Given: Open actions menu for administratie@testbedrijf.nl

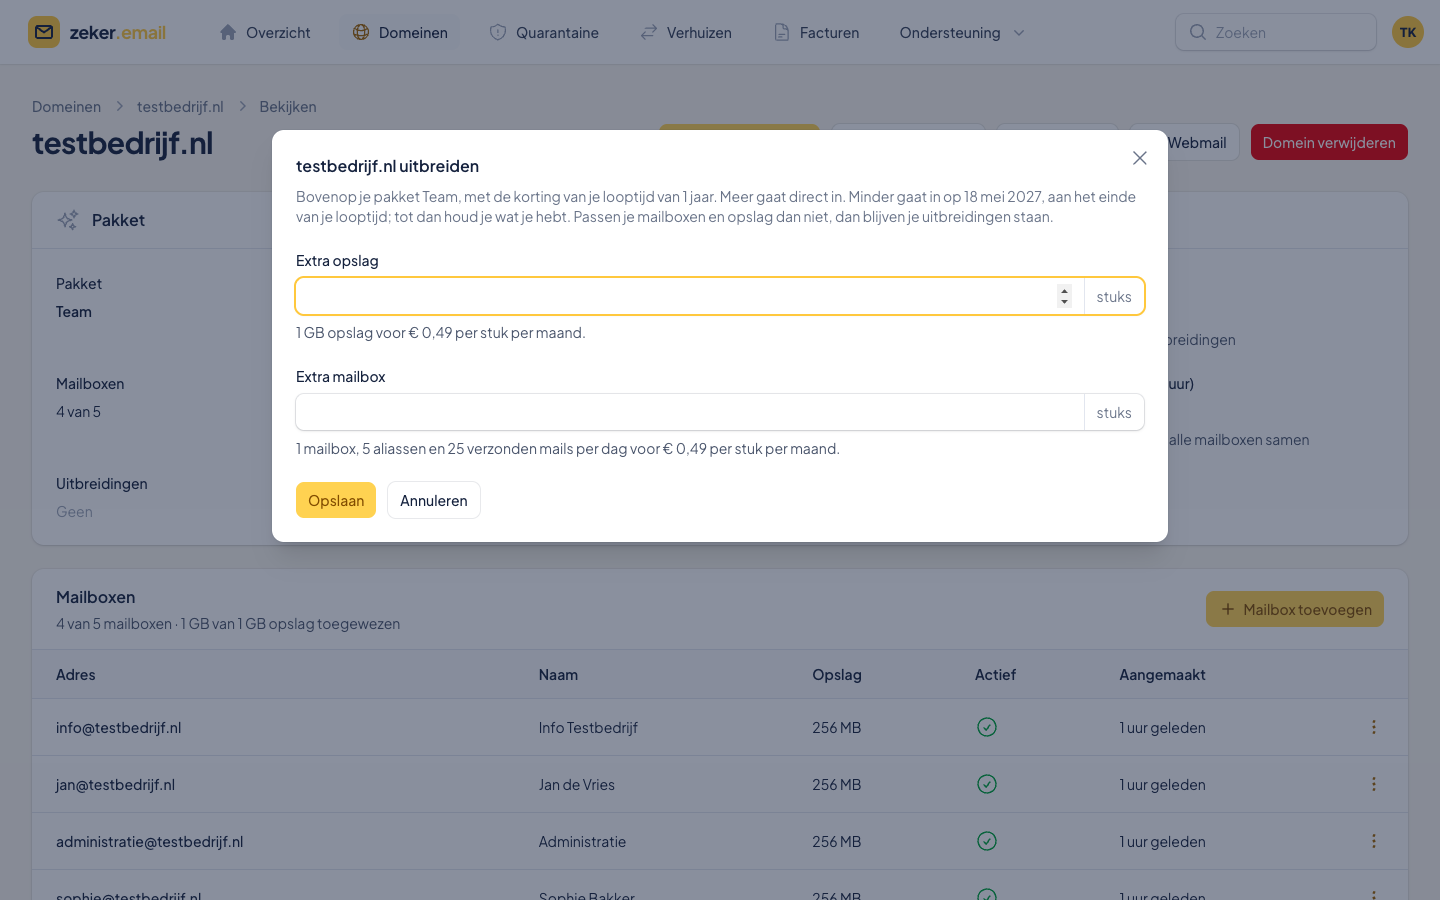Looking at the screenshot, I should 1374,841.
